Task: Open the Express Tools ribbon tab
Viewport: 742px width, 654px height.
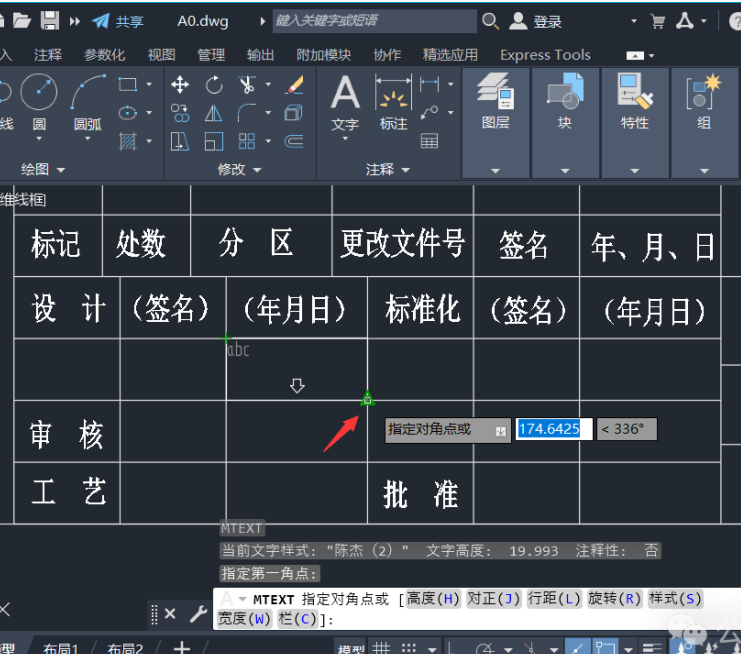Action: (545, 55)
